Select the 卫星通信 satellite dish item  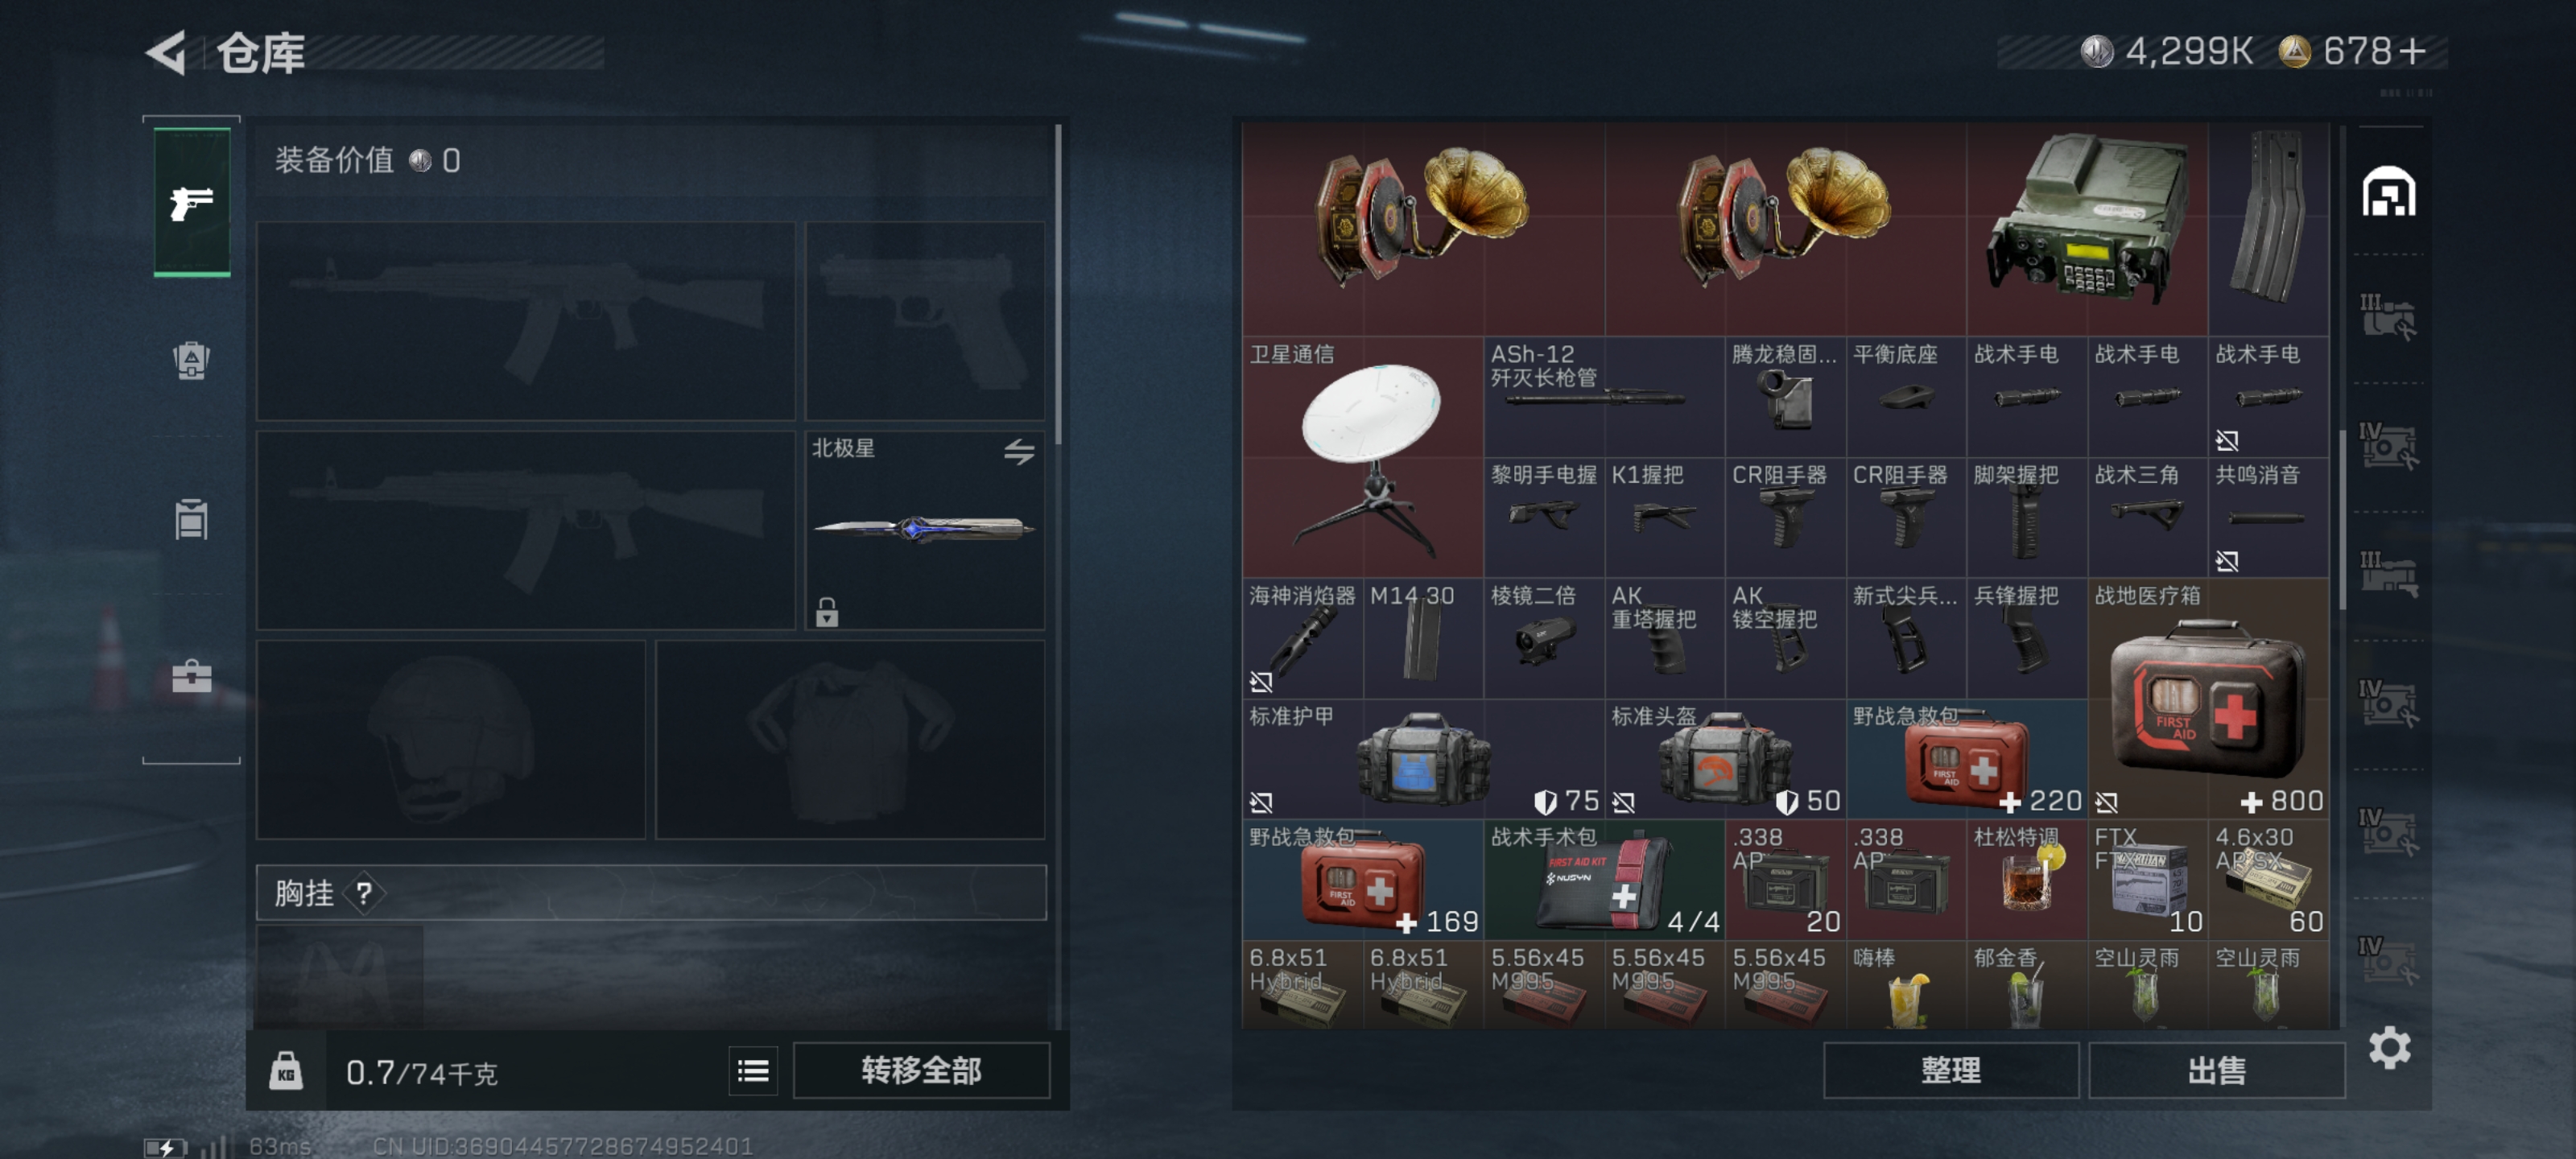[x=1363, y=457]
